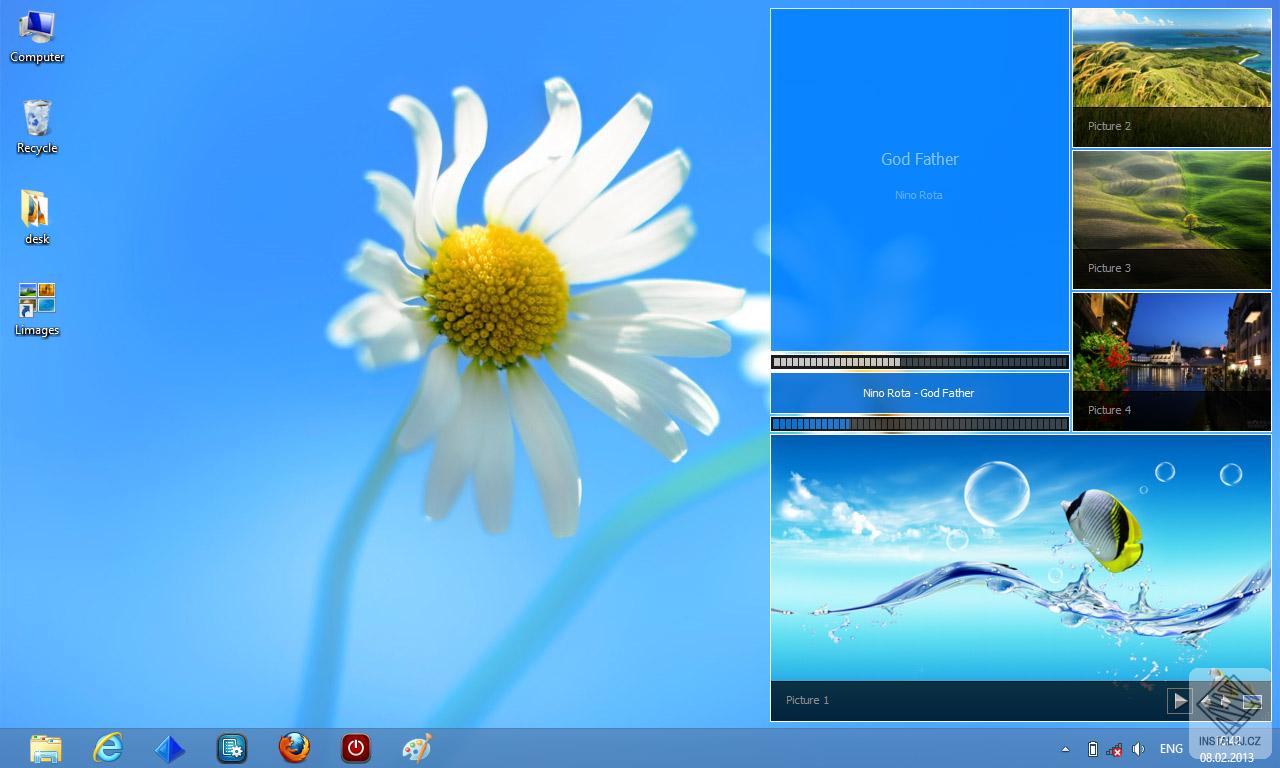Click the large Picture 1 fish image

coord(1021,577)
